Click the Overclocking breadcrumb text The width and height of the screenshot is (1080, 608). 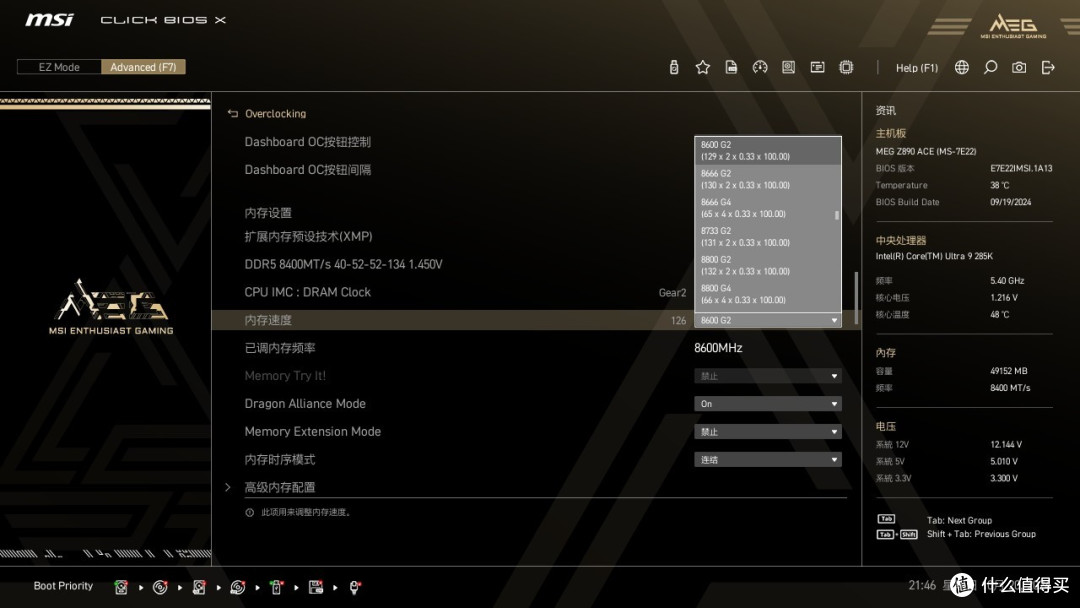tap(276, 114)
